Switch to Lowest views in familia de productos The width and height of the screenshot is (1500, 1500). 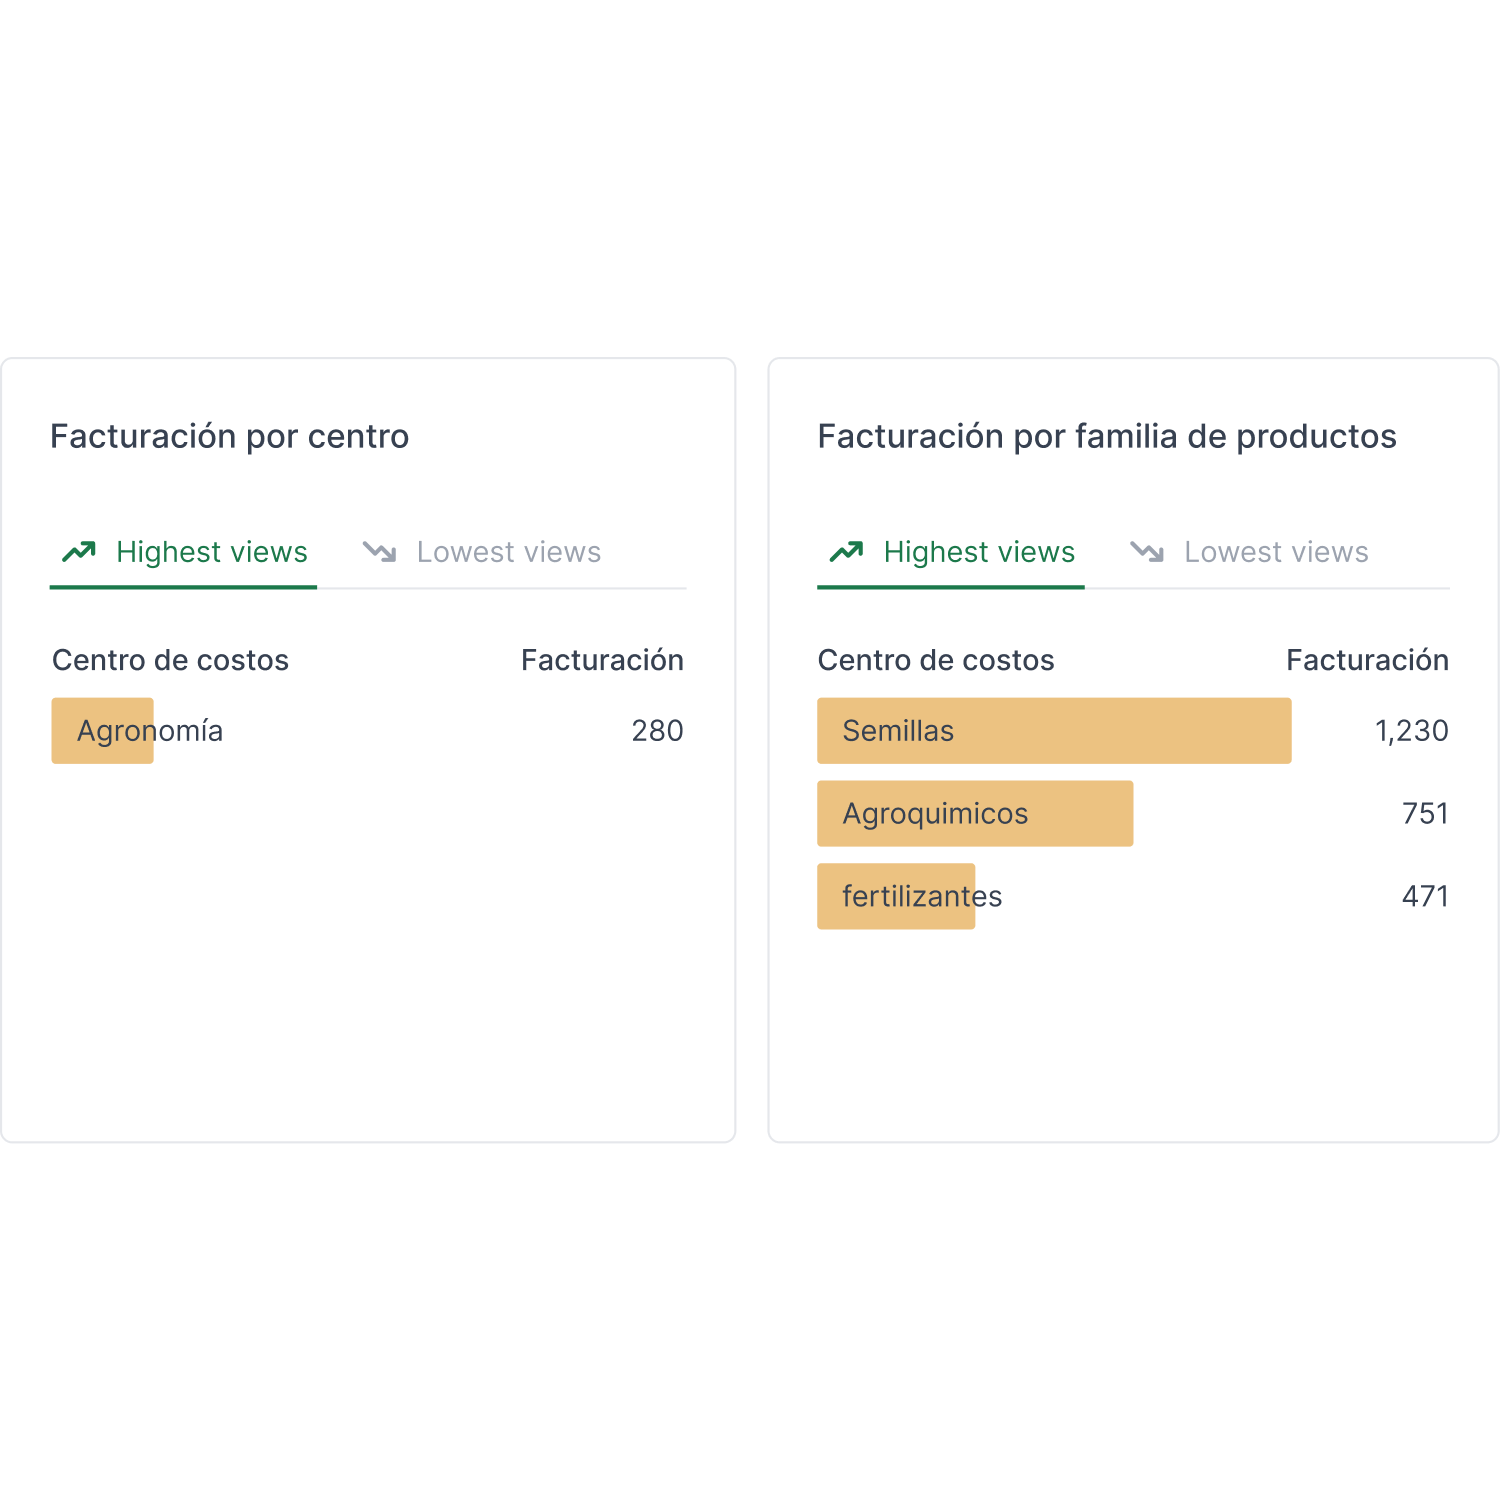coord(1249,552)
